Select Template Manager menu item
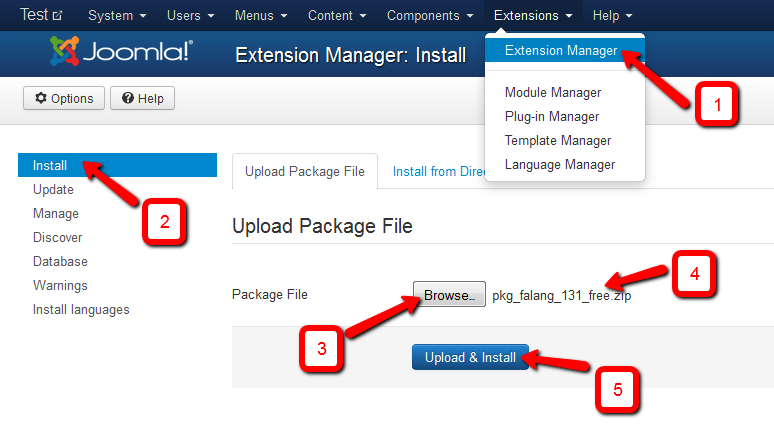Viewport: 774px width, 430px height. [558, 141]
